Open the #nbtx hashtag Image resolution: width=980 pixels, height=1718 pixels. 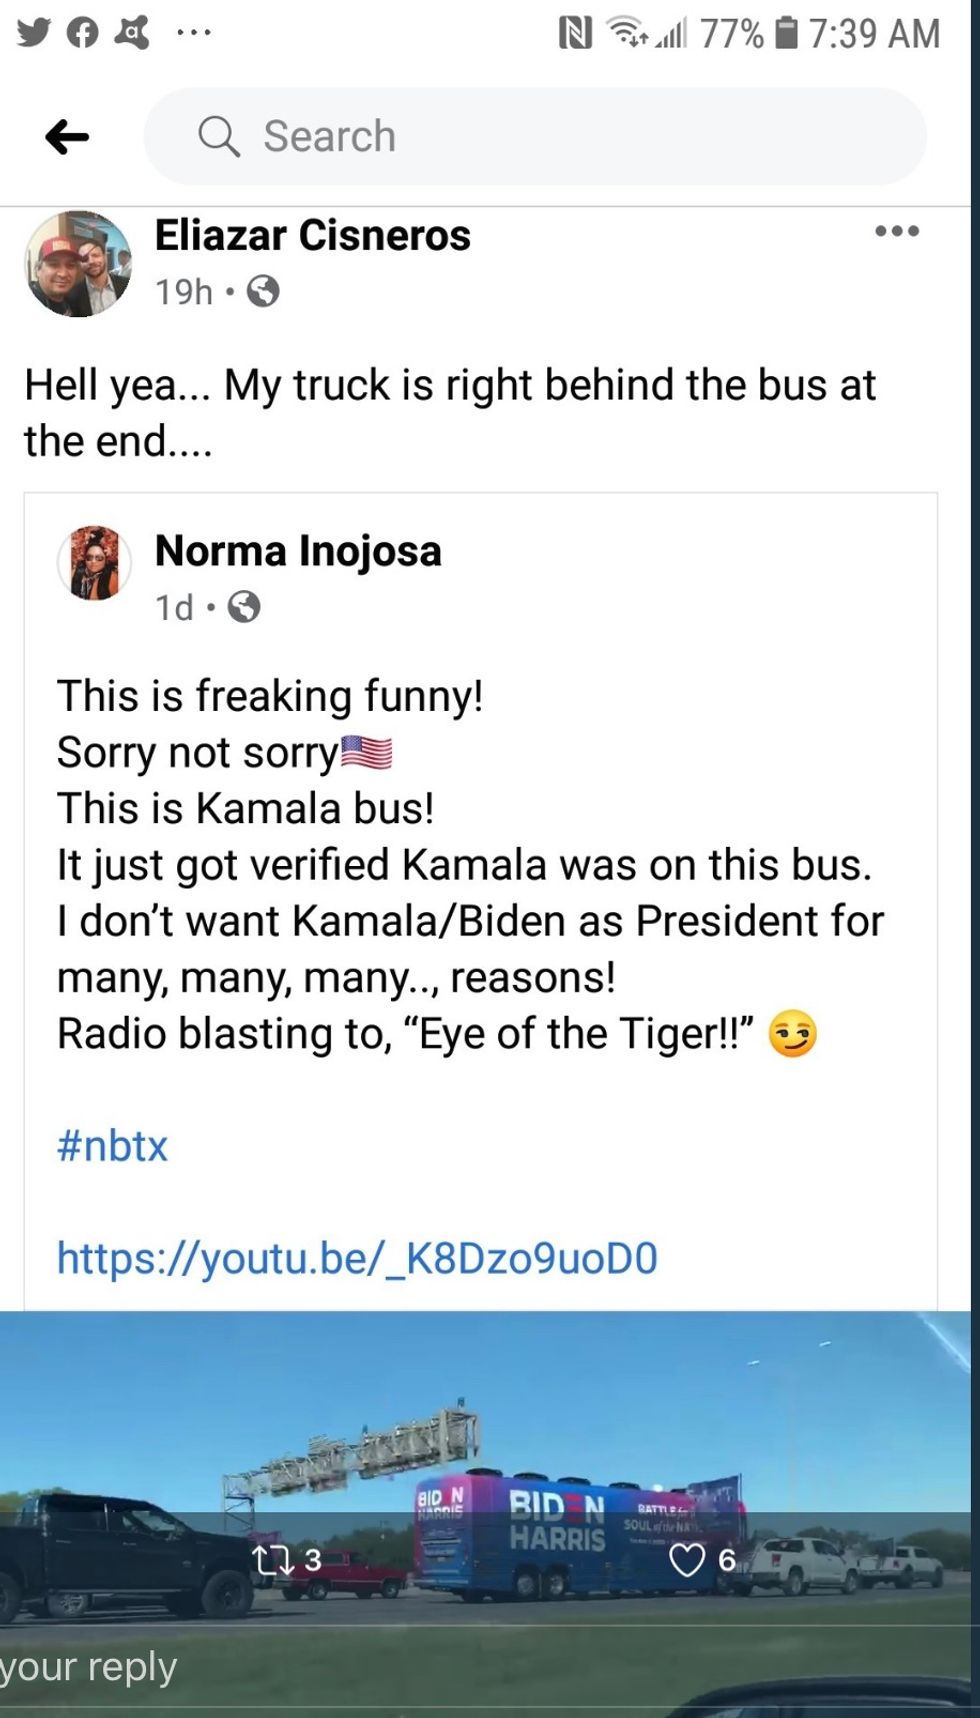click(112, 1145)
